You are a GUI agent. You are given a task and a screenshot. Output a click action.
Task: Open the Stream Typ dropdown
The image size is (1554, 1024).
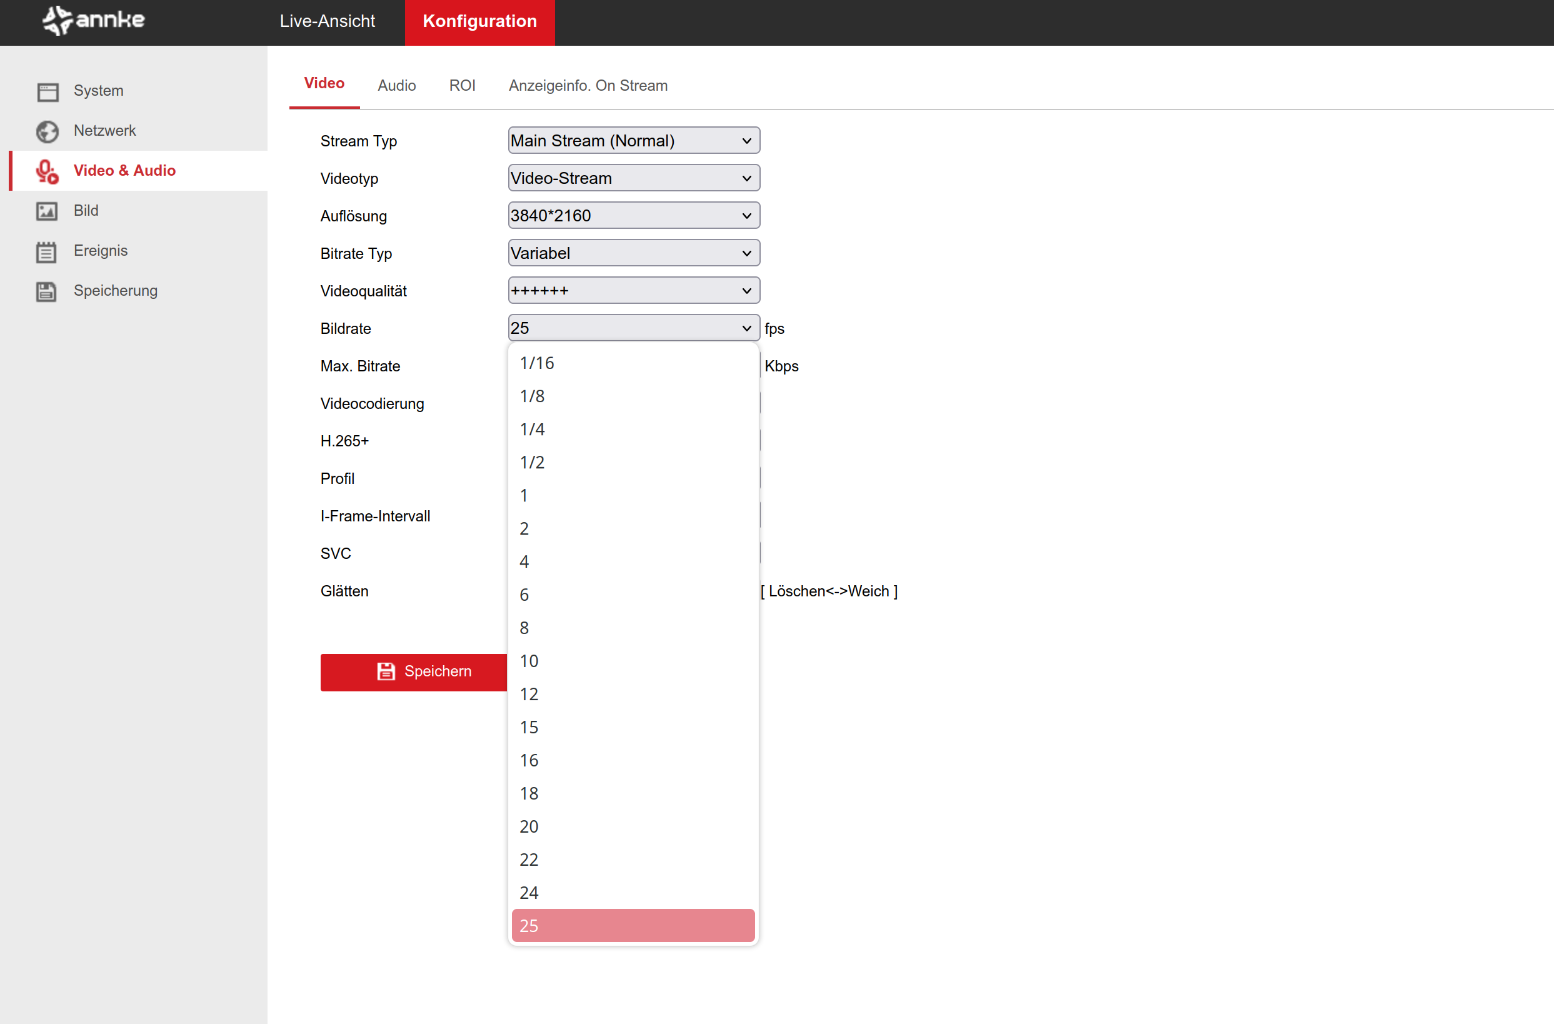[633, 141]
